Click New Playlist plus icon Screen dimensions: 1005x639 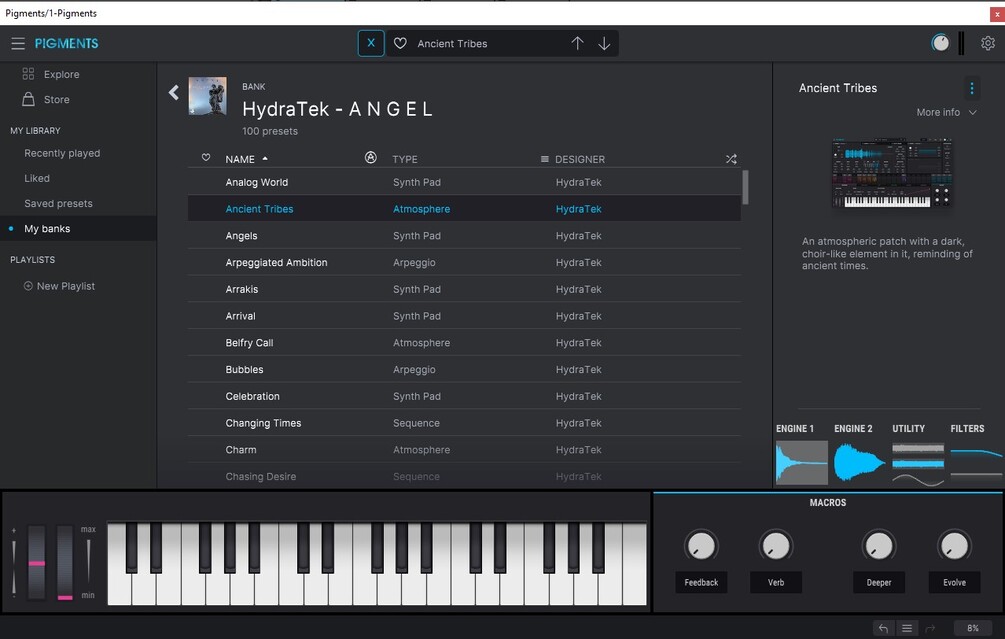coord(28,286)
